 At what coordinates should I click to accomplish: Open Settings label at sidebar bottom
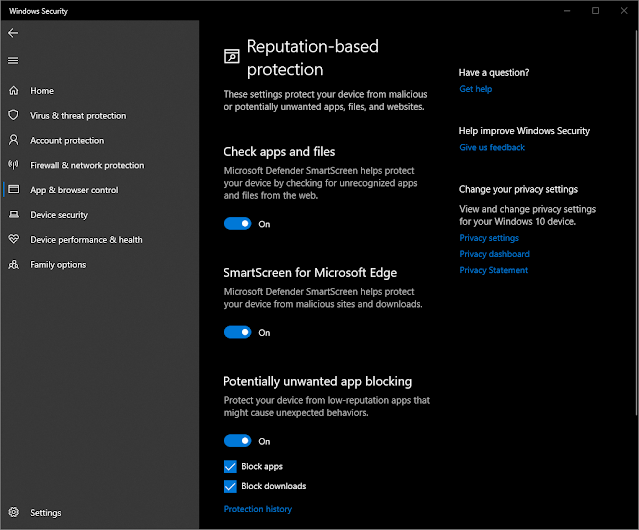(46, 513)
